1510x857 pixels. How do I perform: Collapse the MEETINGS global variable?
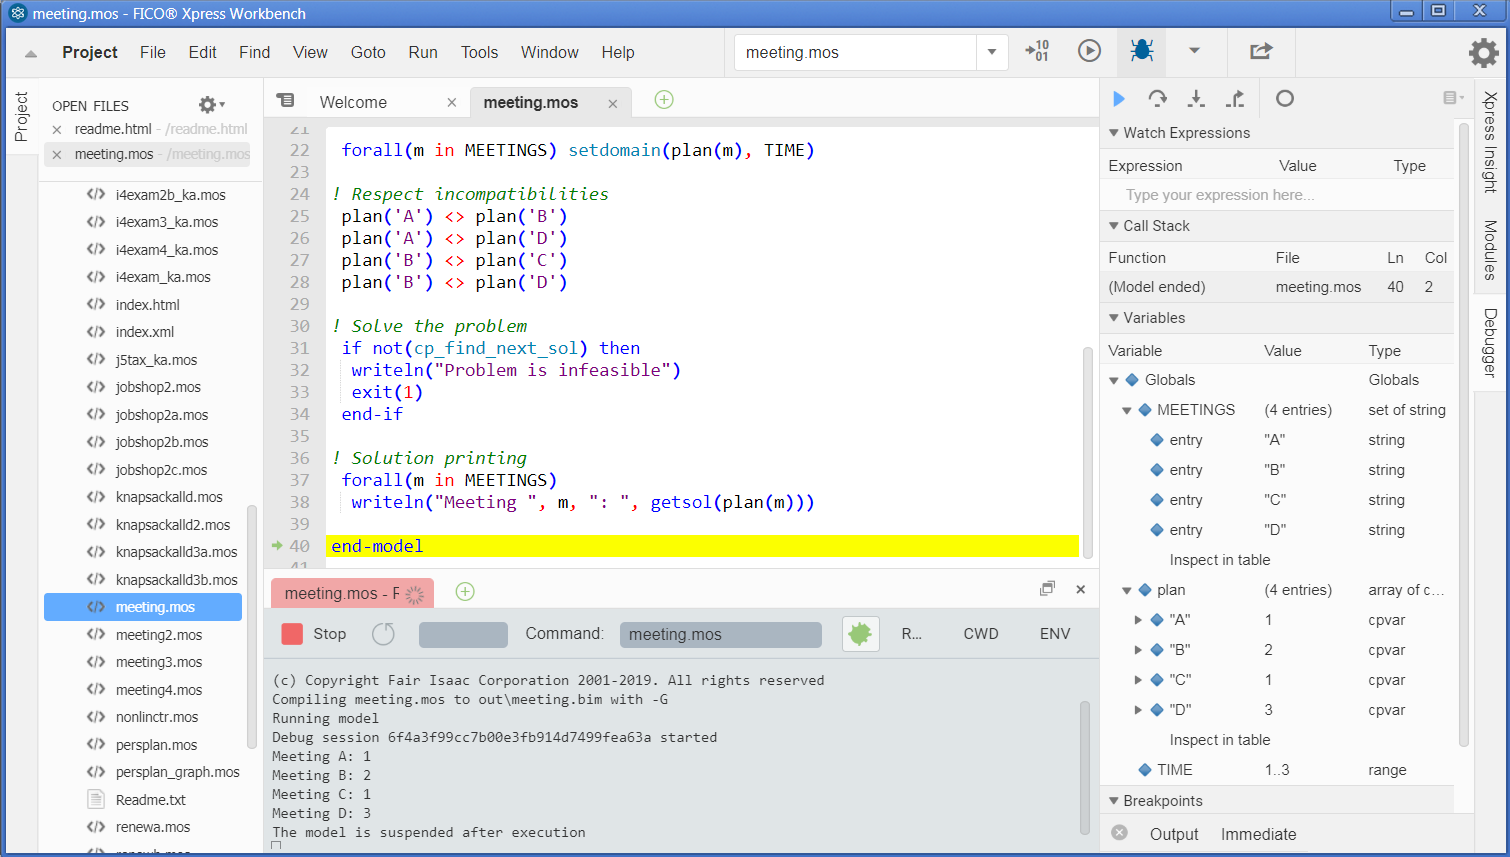coord(1126,409)
